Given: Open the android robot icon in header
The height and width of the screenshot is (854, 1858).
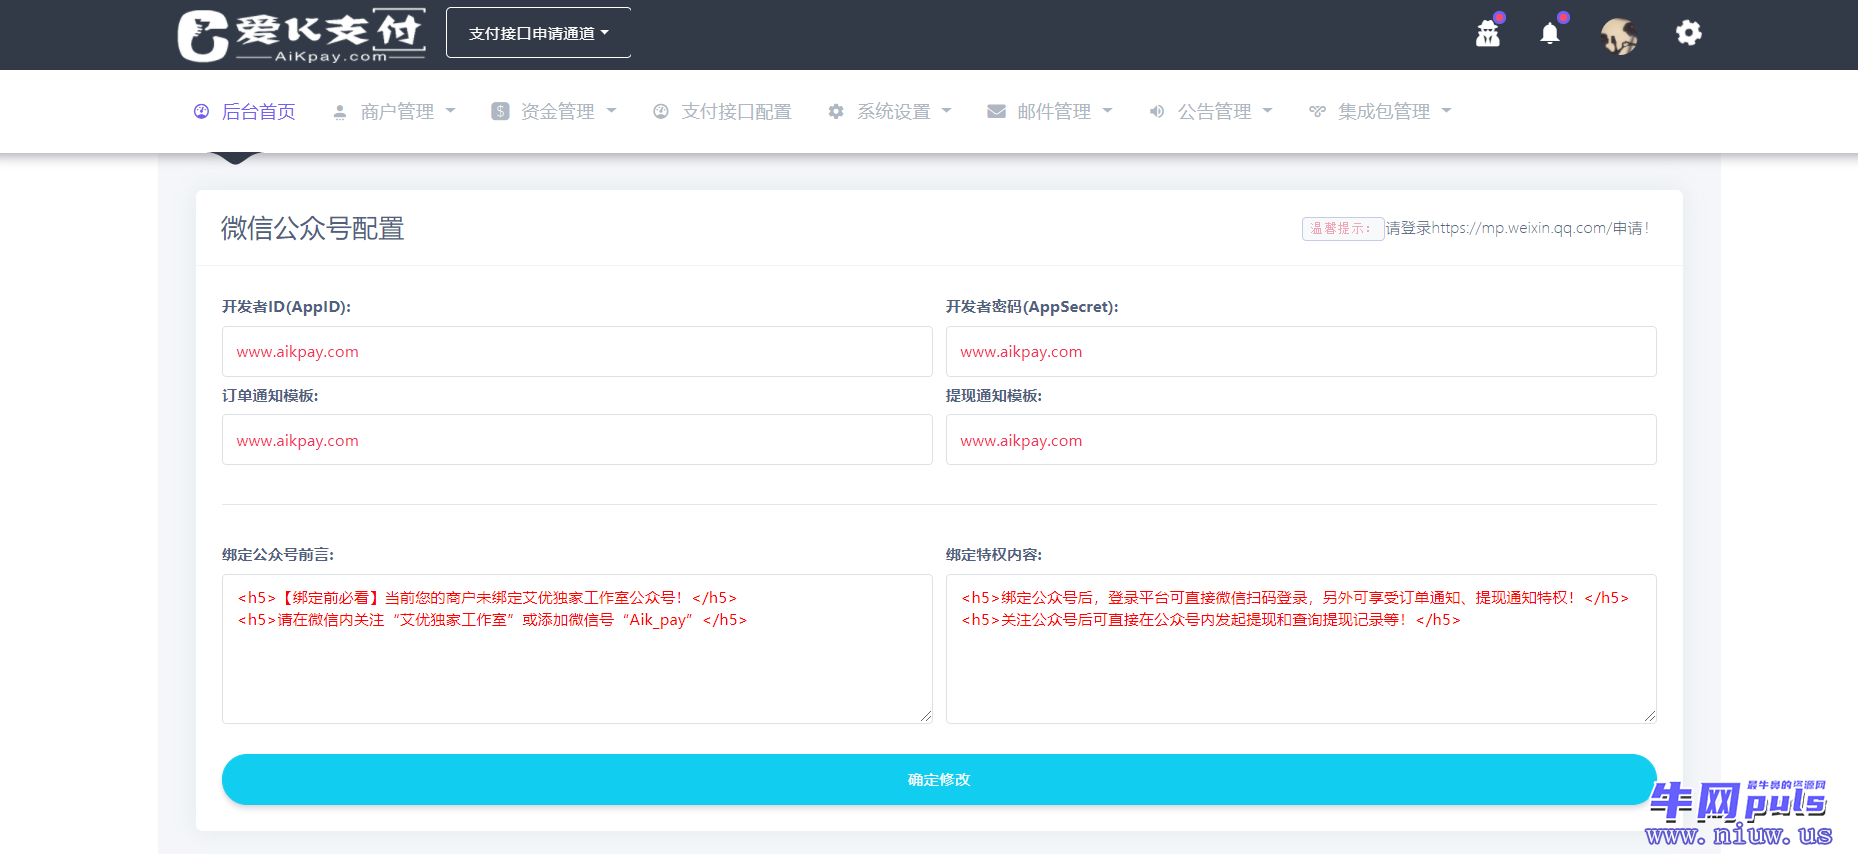Looking at the screenshot, I should 1488,33.
